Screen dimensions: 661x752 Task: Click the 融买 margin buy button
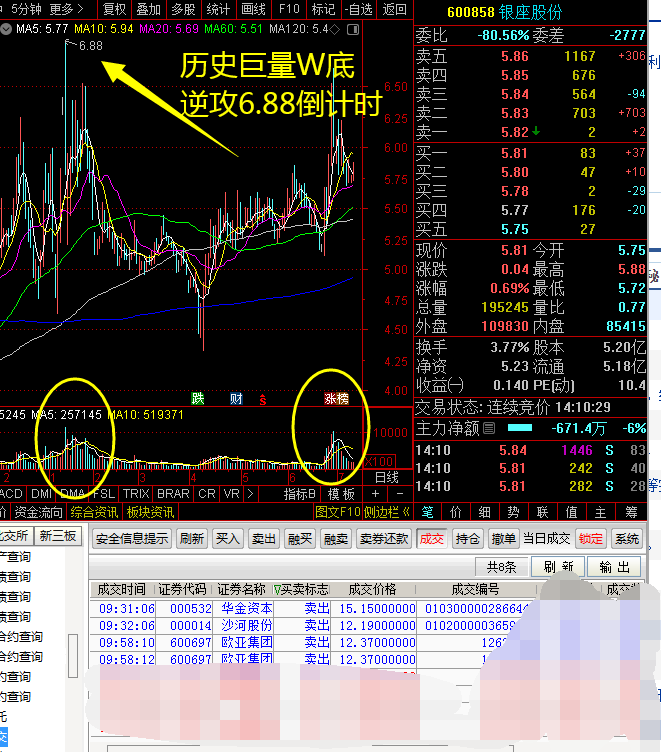(x=300, y=539)
